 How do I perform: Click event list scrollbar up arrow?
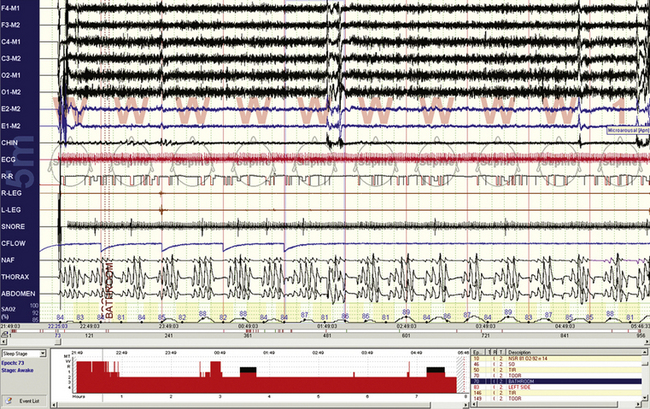point(645,352)
